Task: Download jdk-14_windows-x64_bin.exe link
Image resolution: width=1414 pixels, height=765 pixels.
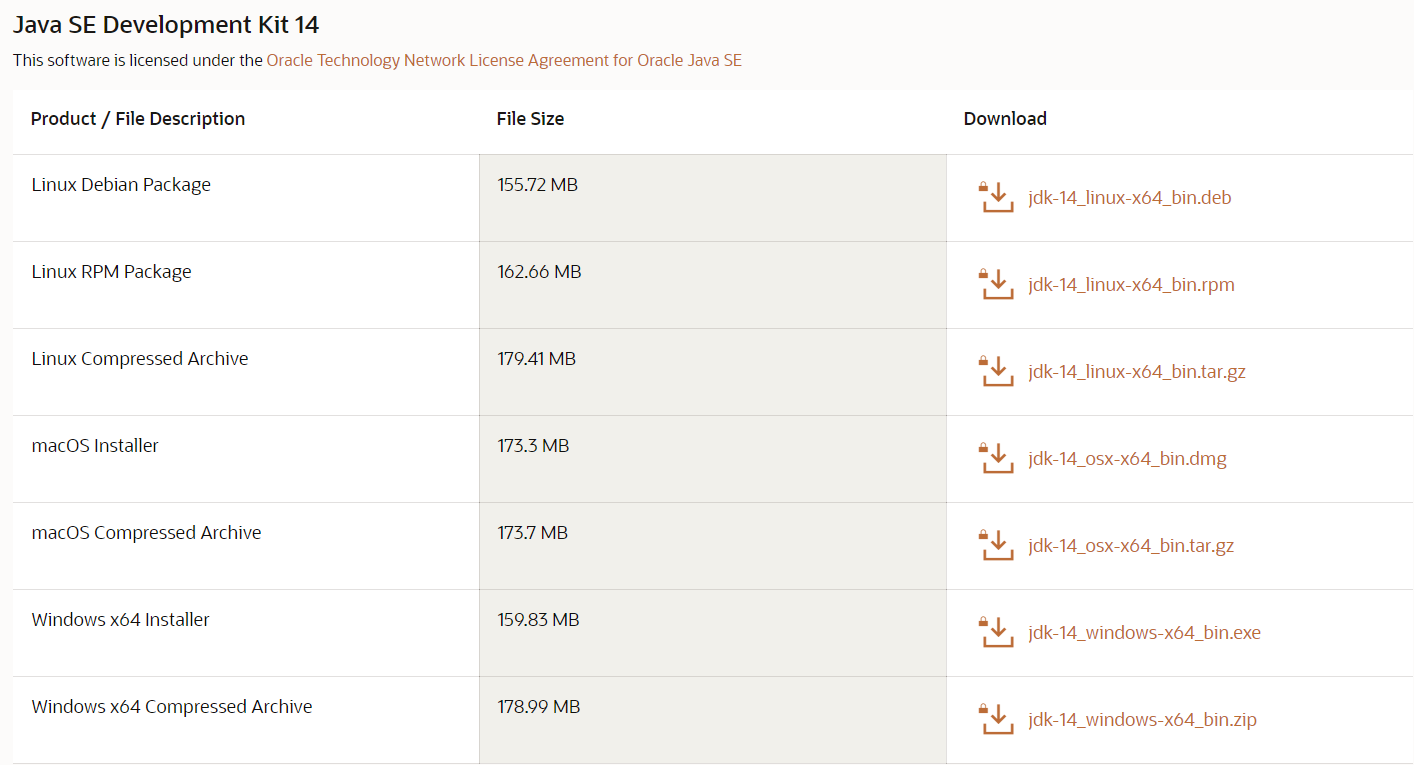Action: 1144,633
